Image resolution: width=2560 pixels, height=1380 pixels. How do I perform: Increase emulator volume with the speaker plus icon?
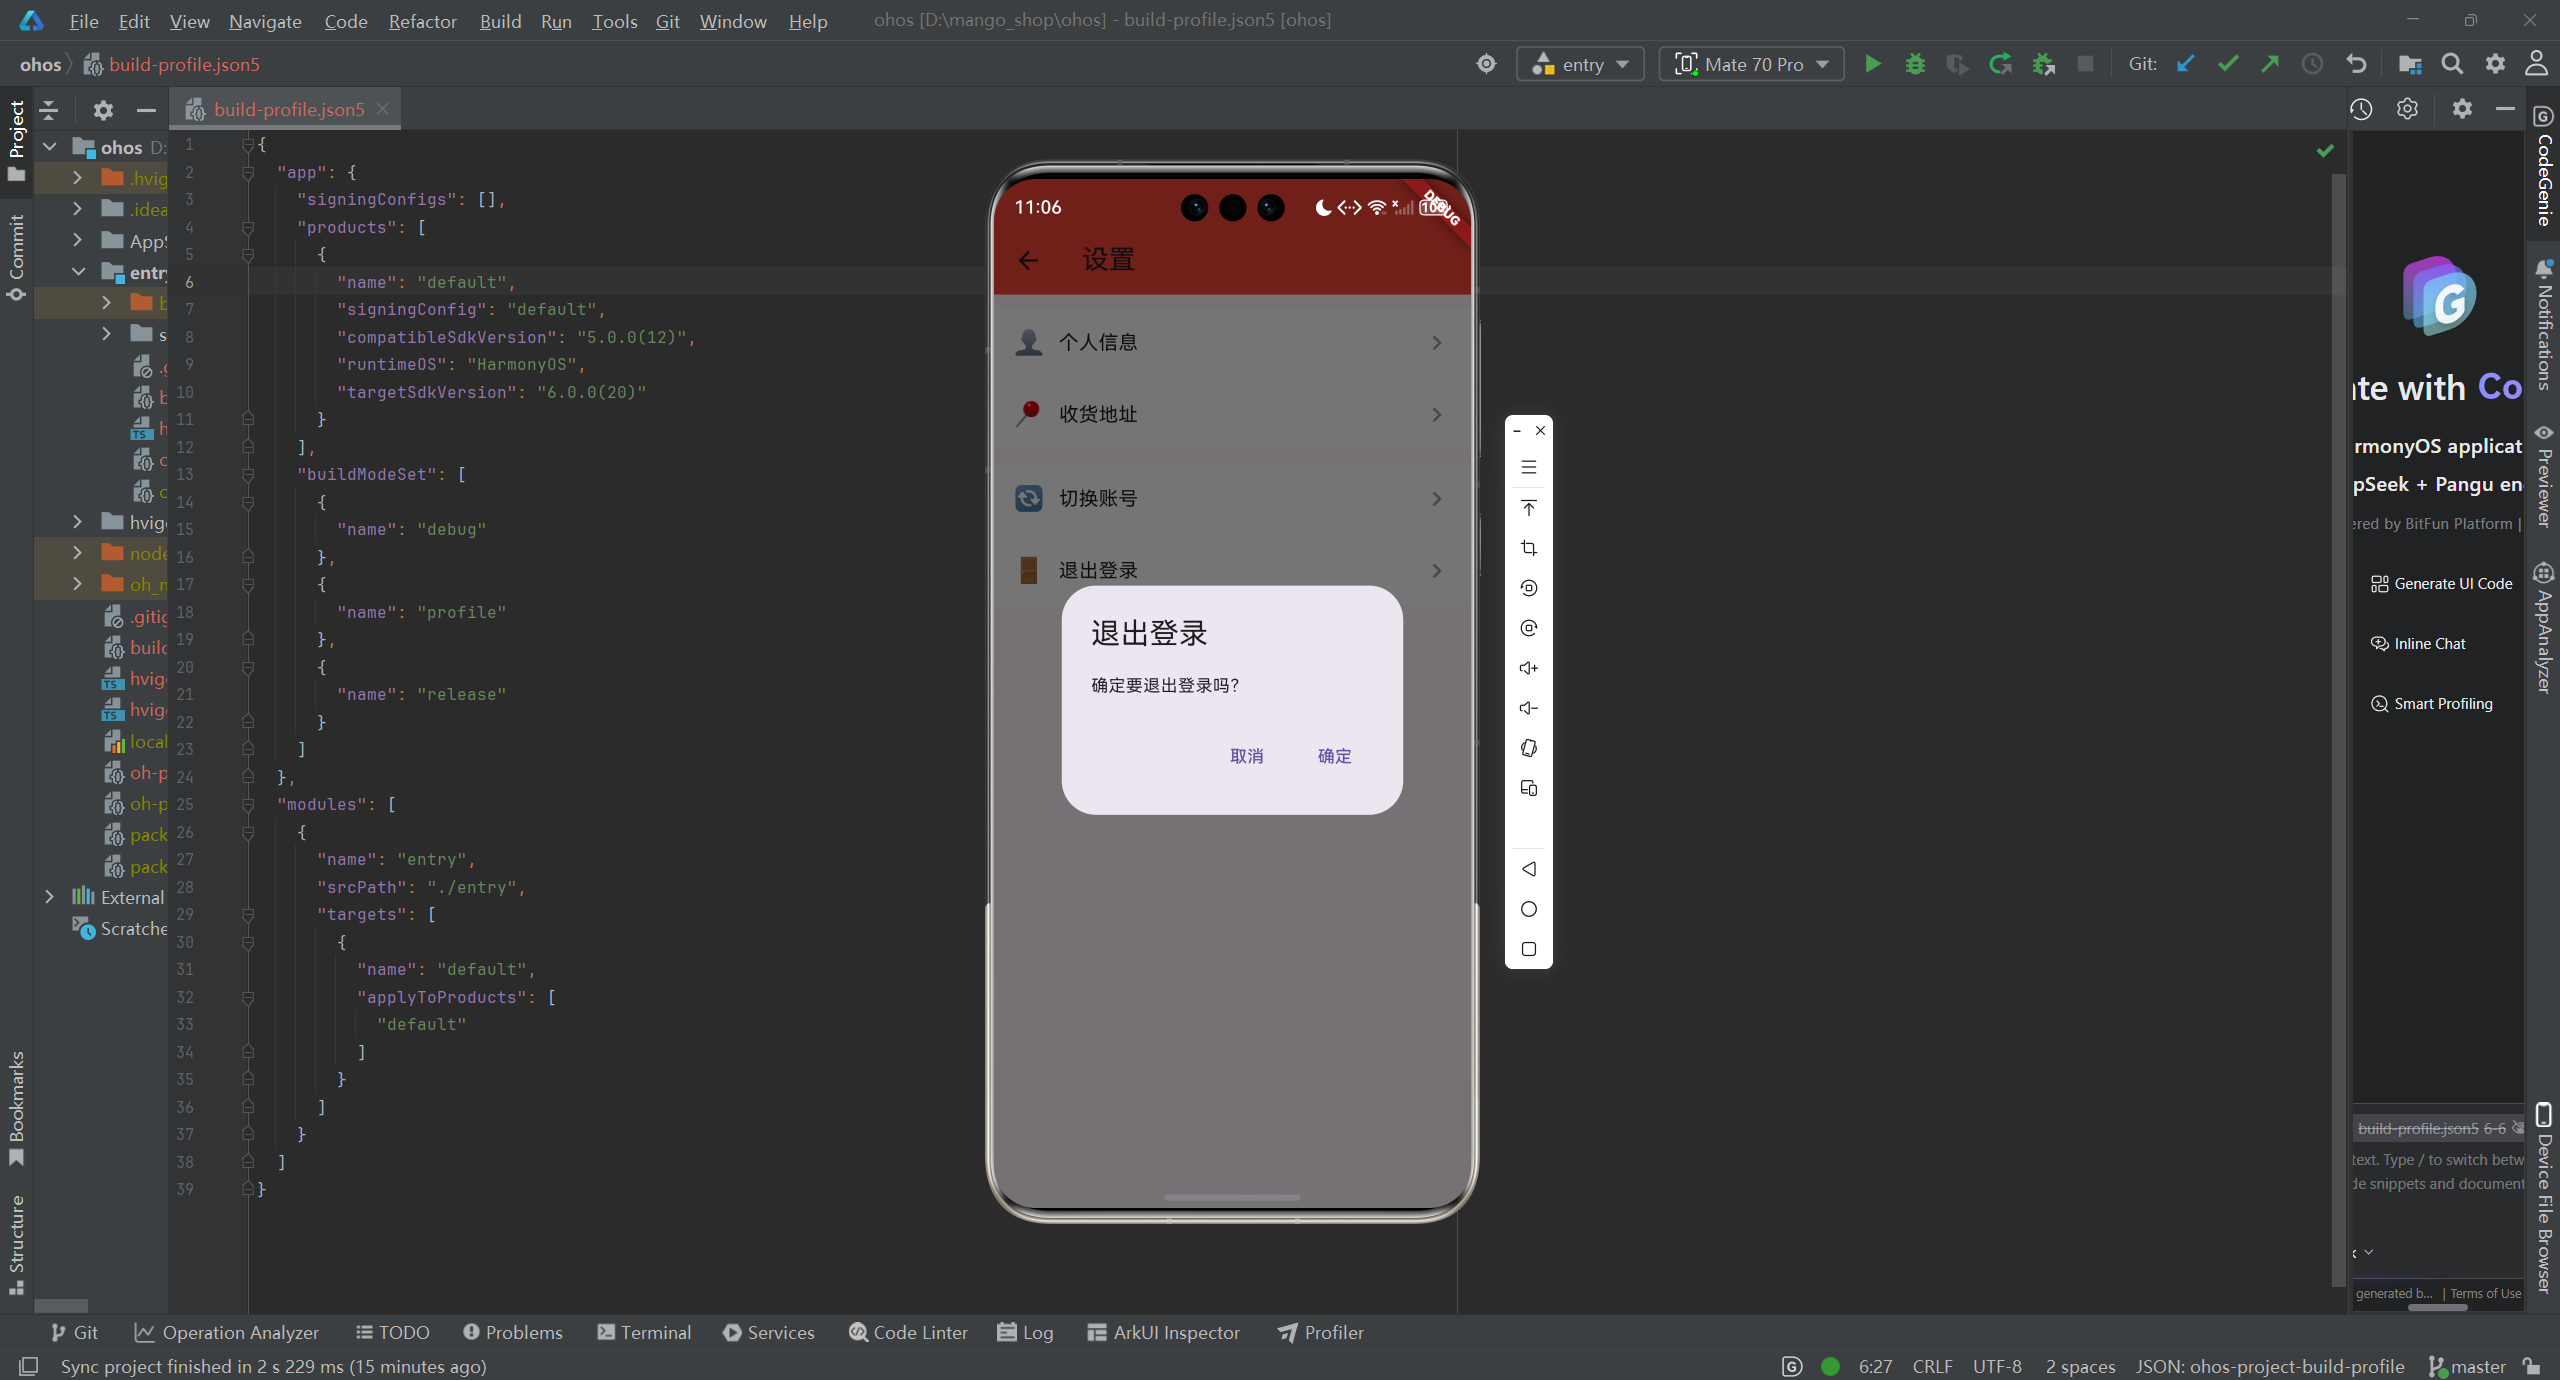point(1528,668)
